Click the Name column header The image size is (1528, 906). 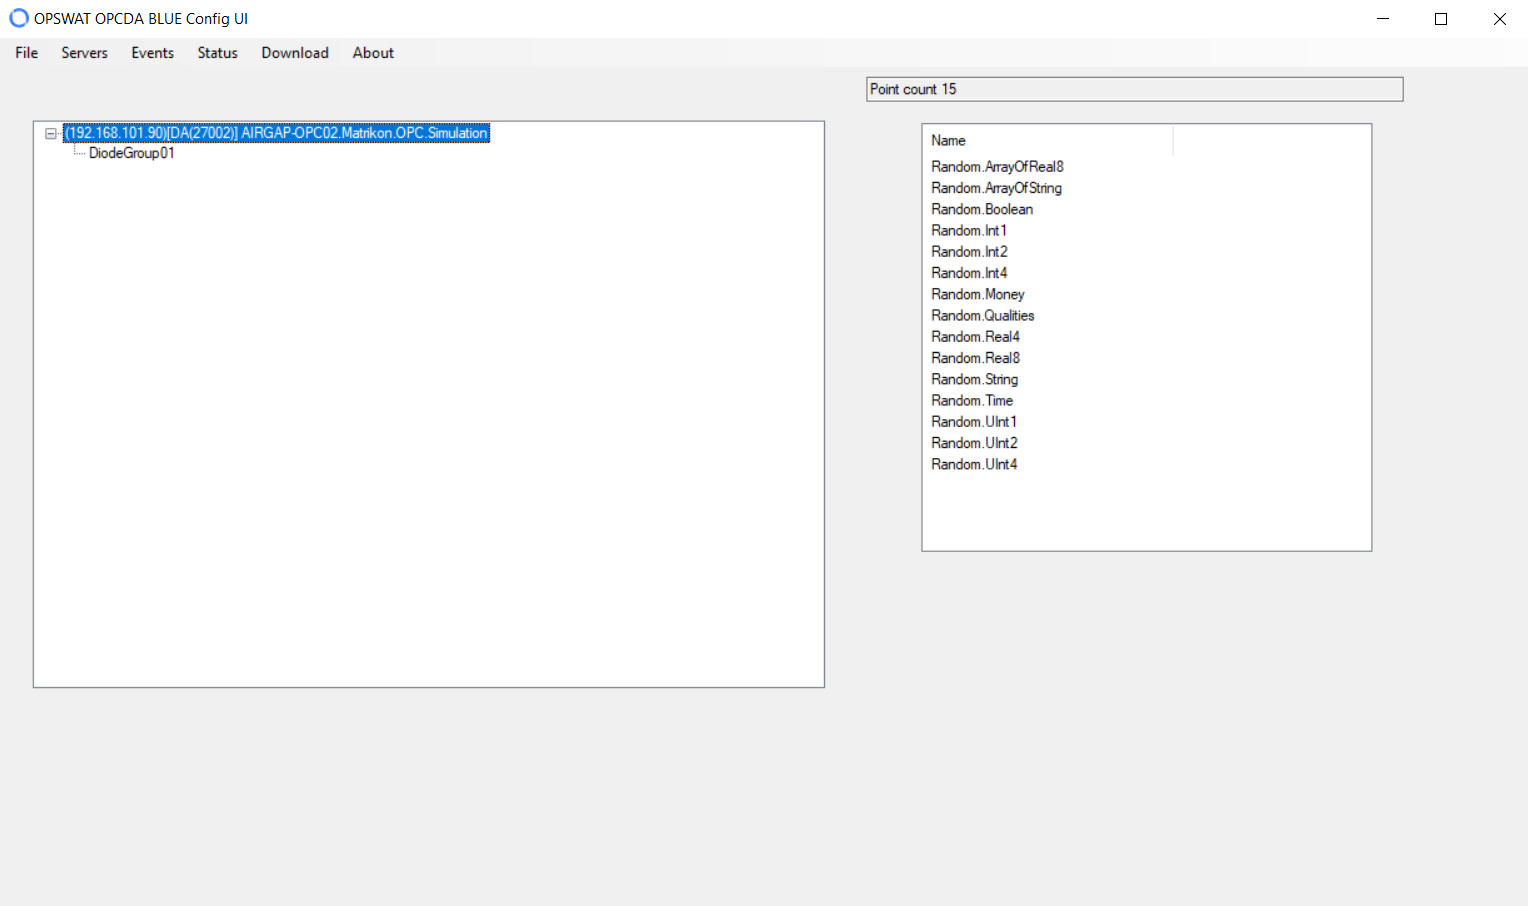1048,141
